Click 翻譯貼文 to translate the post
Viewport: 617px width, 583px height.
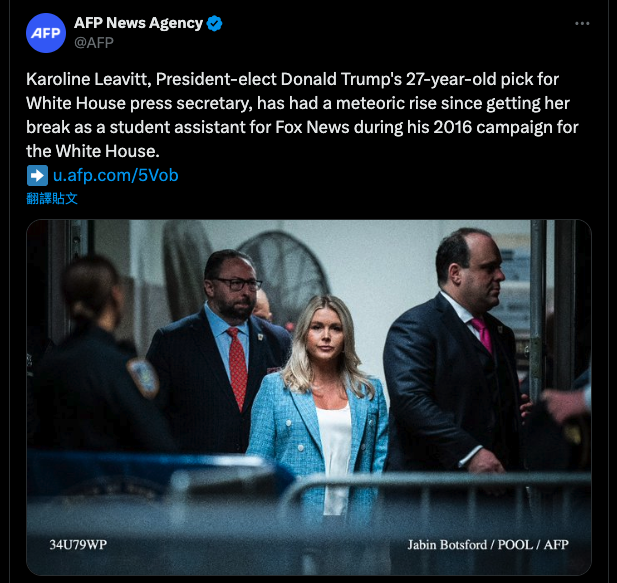coord(52,198)
